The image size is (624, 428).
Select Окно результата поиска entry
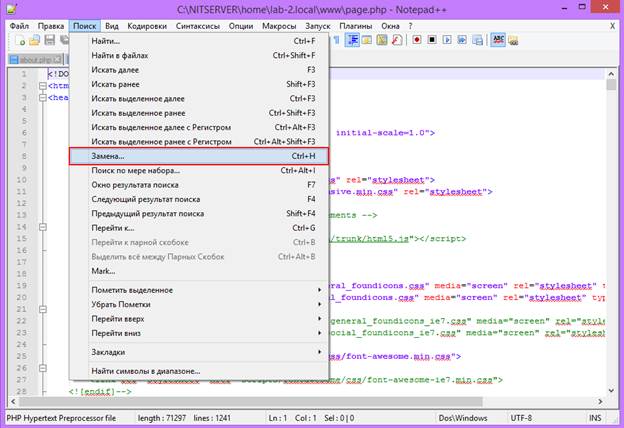(x=199, y=185)
